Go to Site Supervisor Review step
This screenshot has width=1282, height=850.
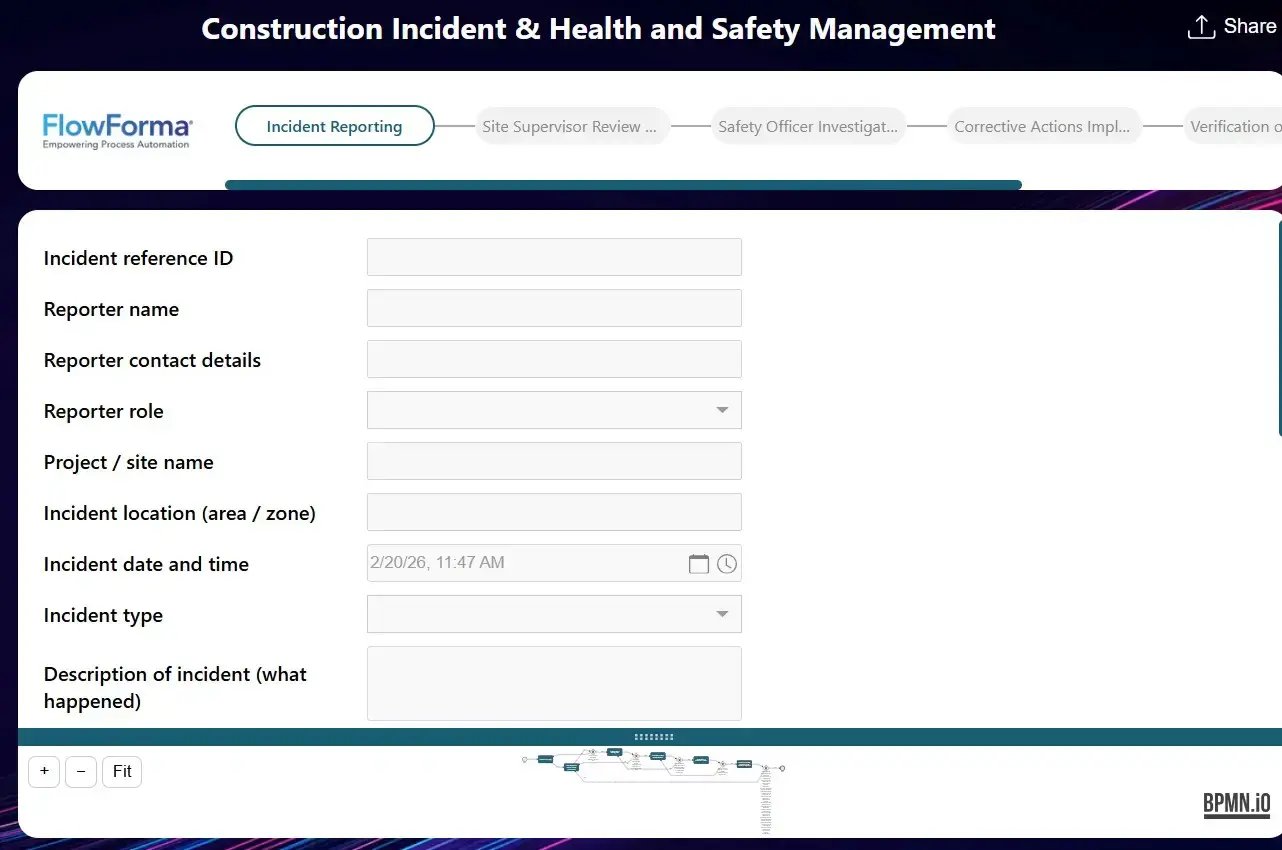point(570,126)
